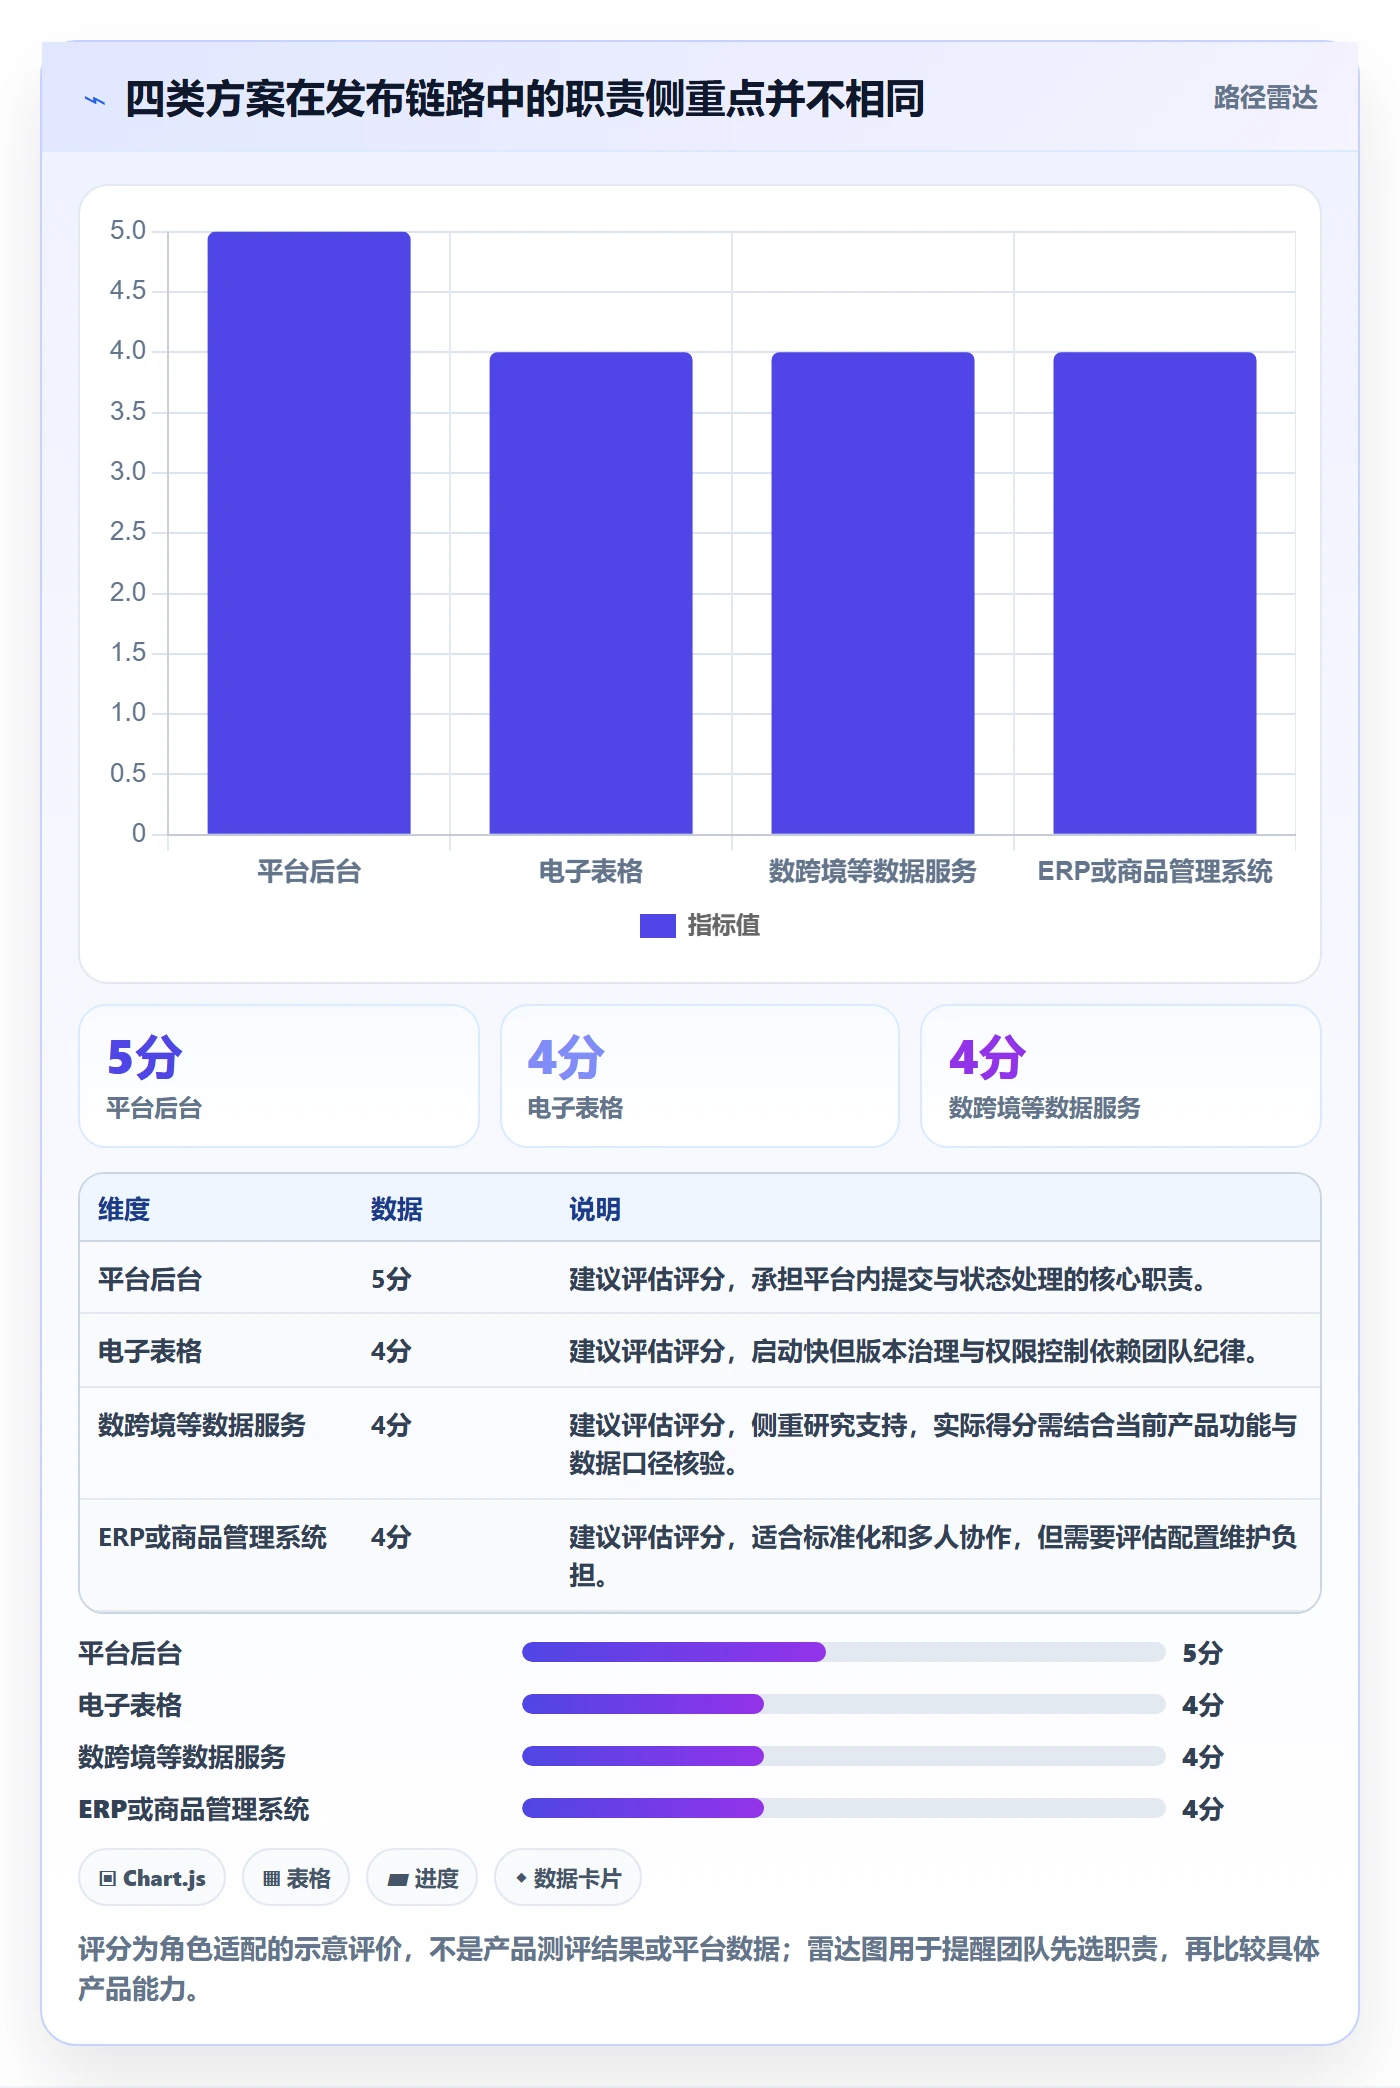The height and width of the screenshot is (2088, 1400).
Task: Click the 电子表格 cell in the table
Action: click(150, 1352)
